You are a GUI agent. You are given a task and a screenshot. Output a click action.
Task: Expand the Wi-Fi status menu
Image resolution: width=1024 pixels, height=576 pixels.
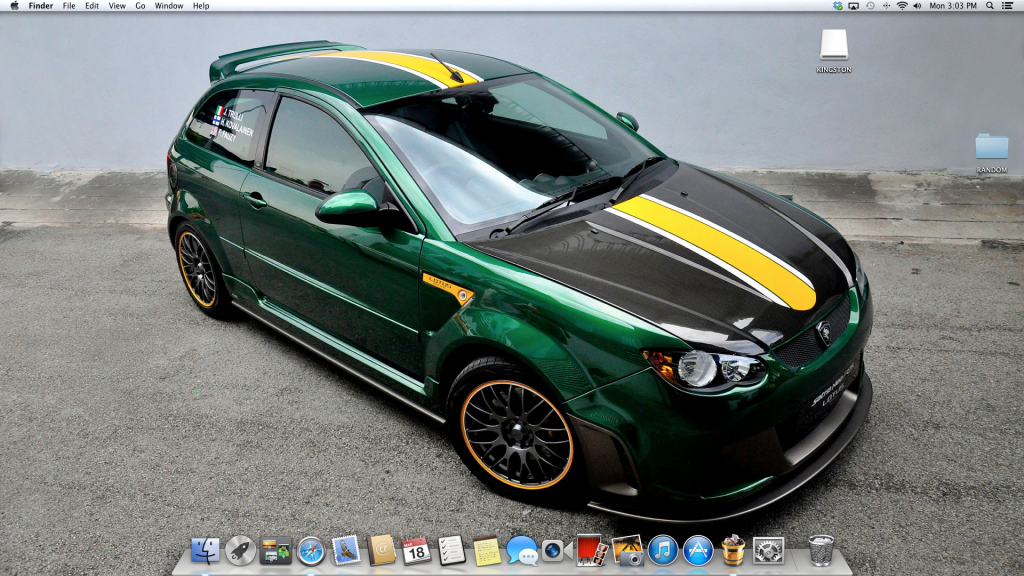pos(901,6)
